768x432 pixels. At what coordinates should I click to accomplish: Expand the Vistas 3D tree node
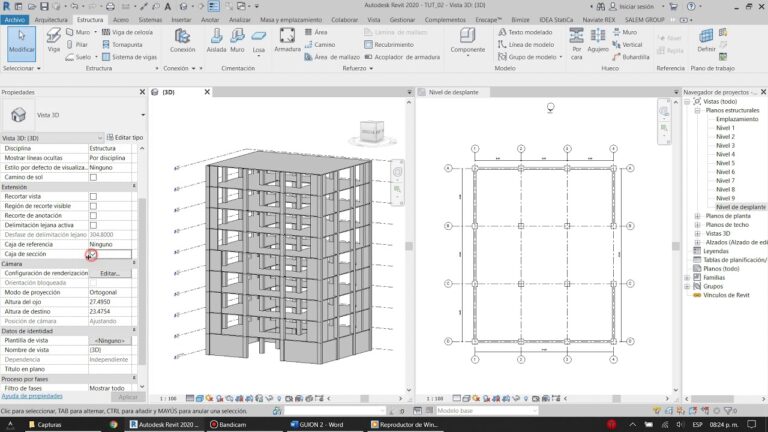click(x=697, y=234)
